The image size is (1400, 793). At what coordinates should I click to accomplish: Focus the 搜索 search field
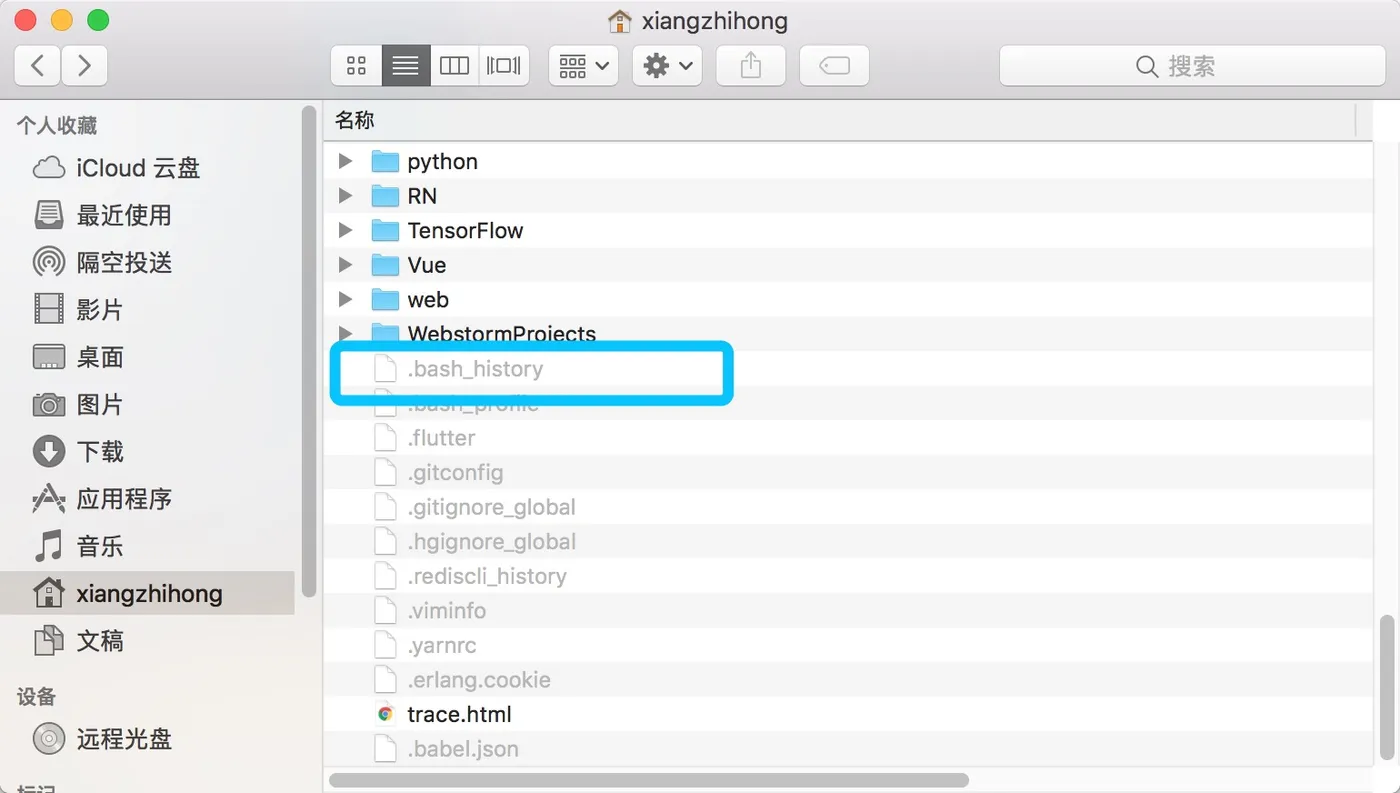1192,66
